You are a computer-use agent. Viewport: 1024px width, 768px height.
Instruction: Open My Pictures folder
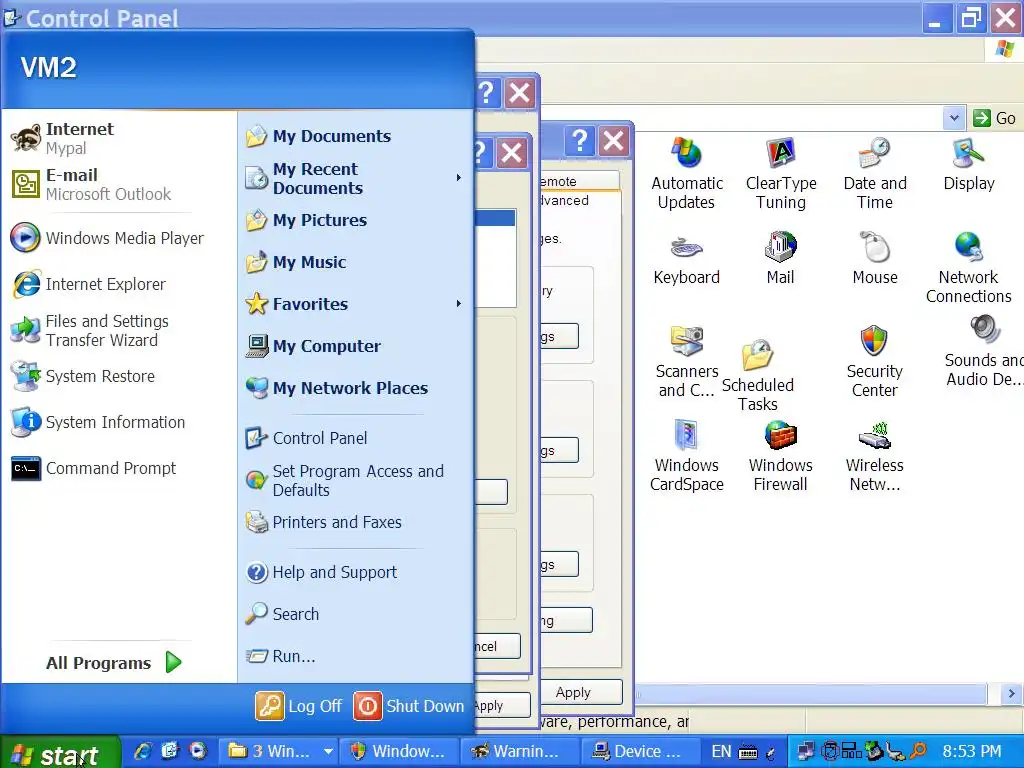(355, 220)
